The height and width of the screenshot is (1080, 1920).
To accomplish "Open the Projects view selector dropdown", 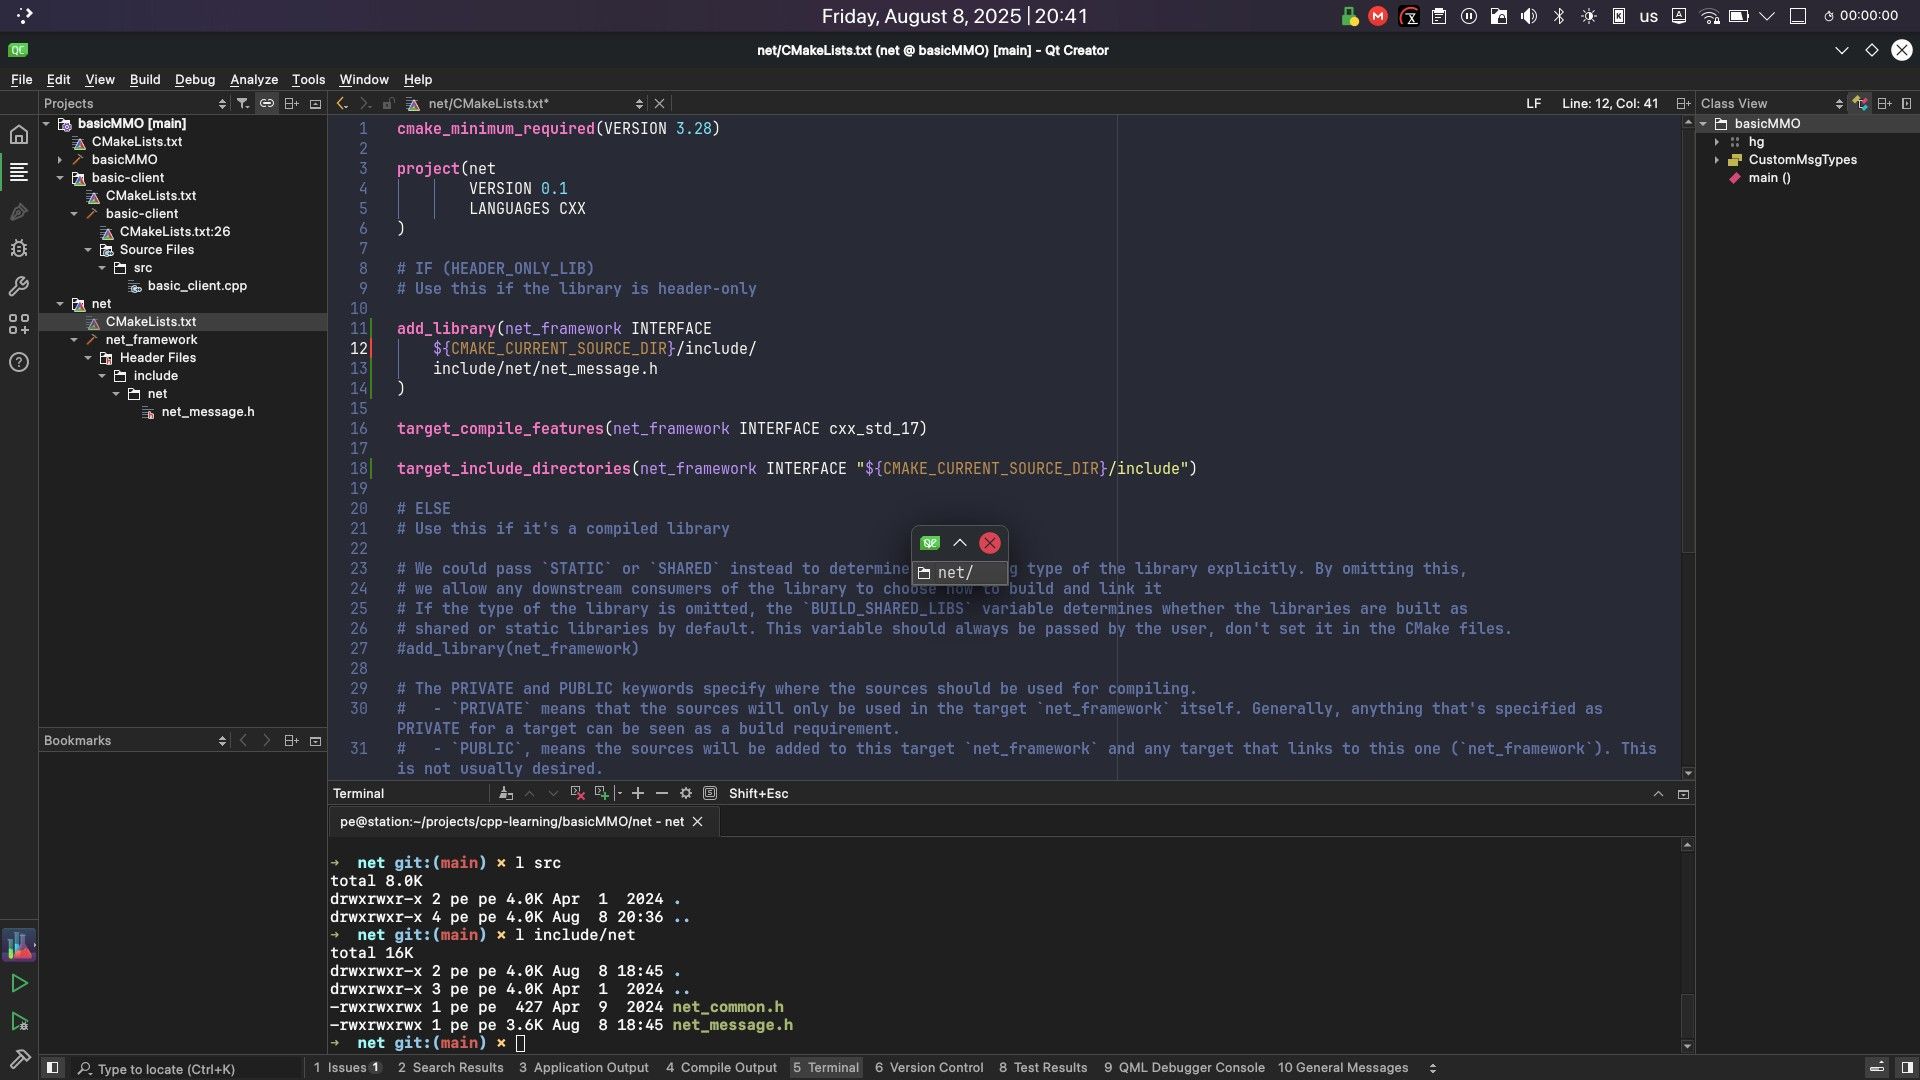I will (135, 104).
